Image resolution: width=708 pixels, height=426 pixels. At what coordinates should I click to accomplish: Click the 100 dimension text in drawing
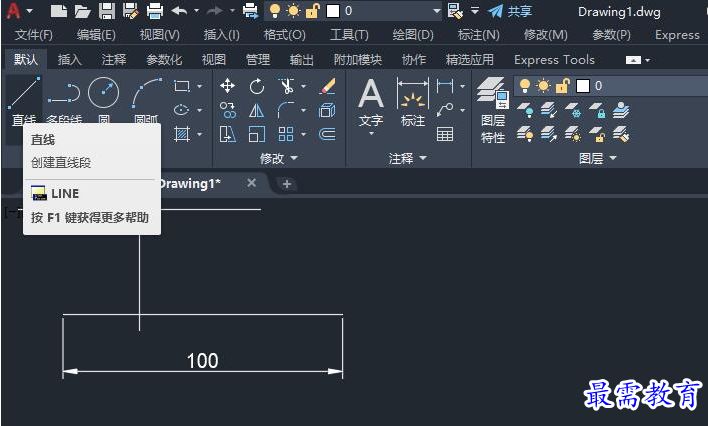point(202,360)
